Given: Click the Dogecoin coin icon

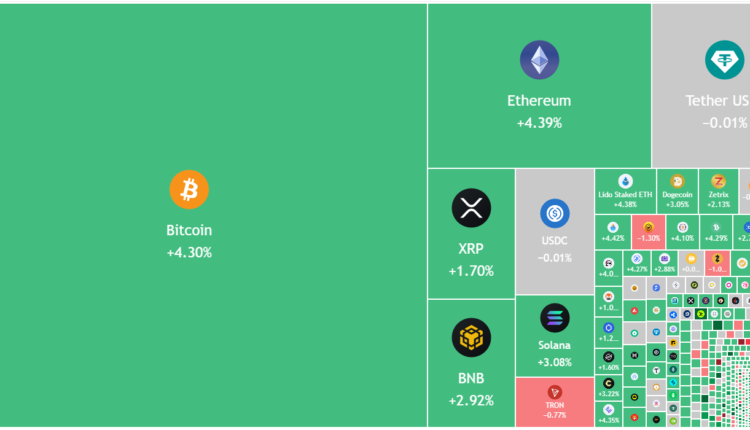Looking at the screenshot, I should point(677,181).
